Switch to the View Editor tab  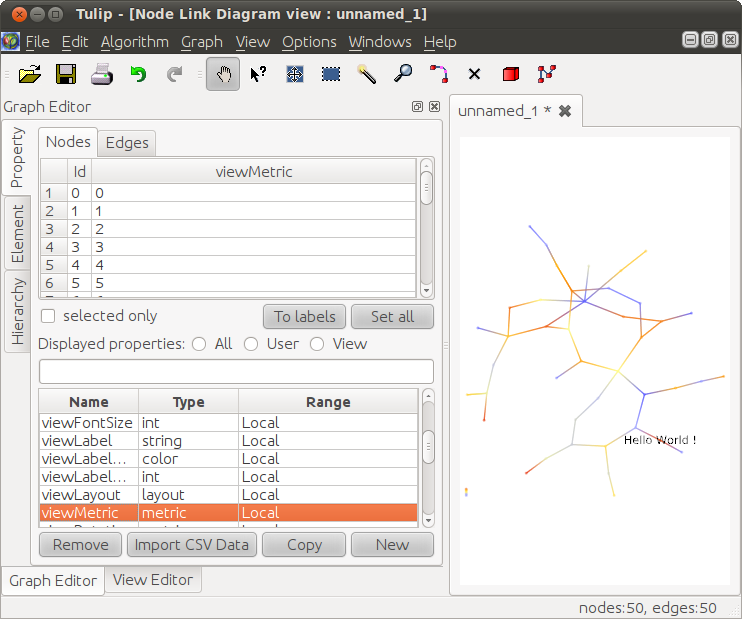point(153,580)
